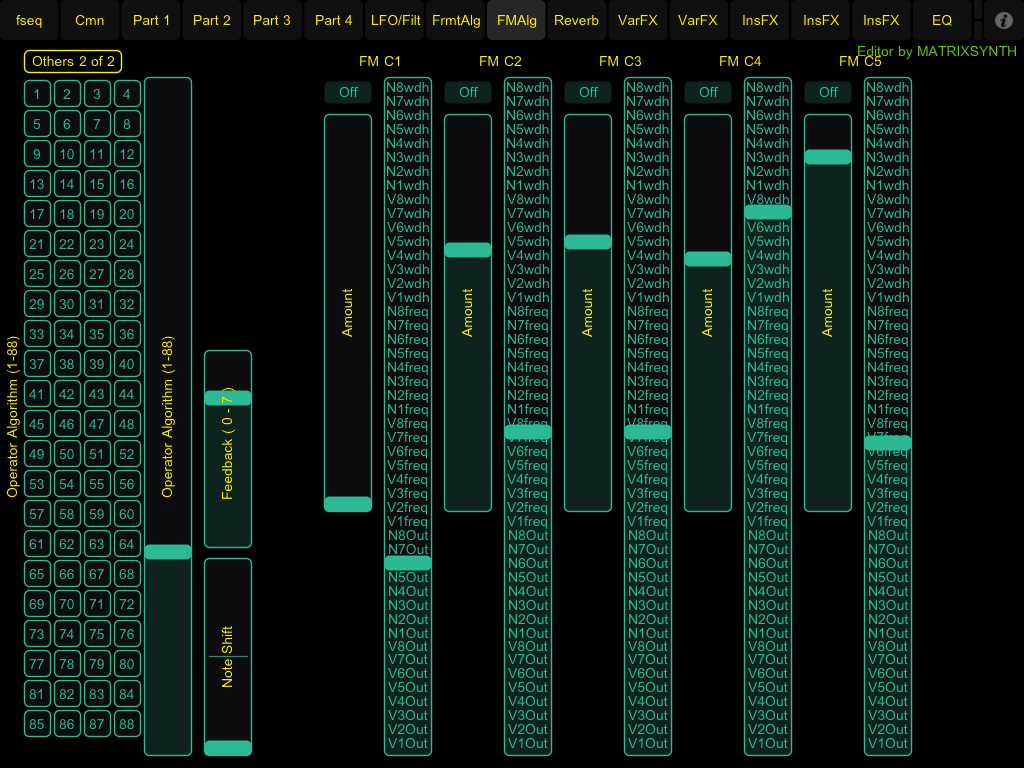This screenshot has height=768, width=1024.
Task: Toggle the FM C3 Off switch
Action: coord(588,92)
